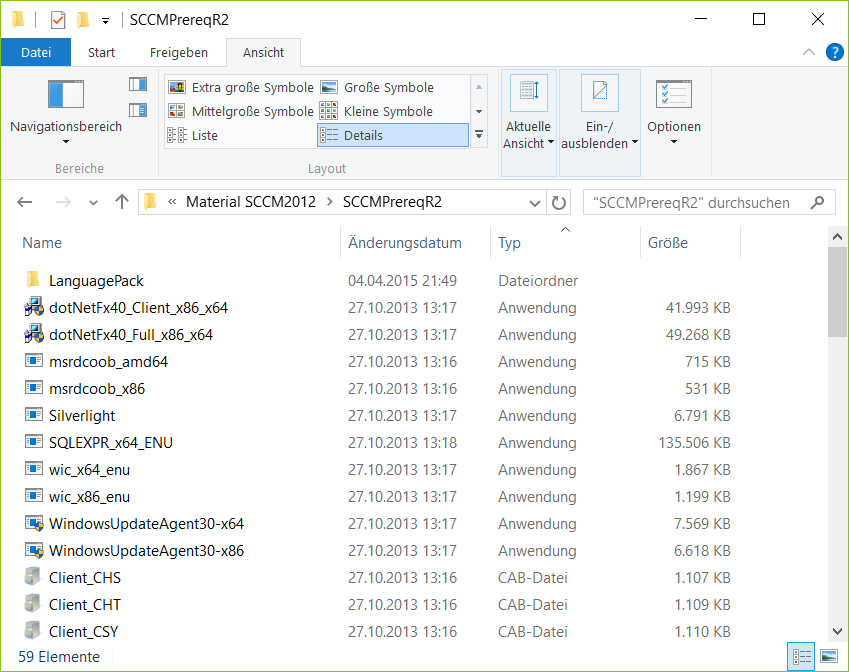Image resolution: width=849 pixels, height=672 pixels.
Task: Open Aktuelle Ansicht dropdown
Action: point(528,122)
